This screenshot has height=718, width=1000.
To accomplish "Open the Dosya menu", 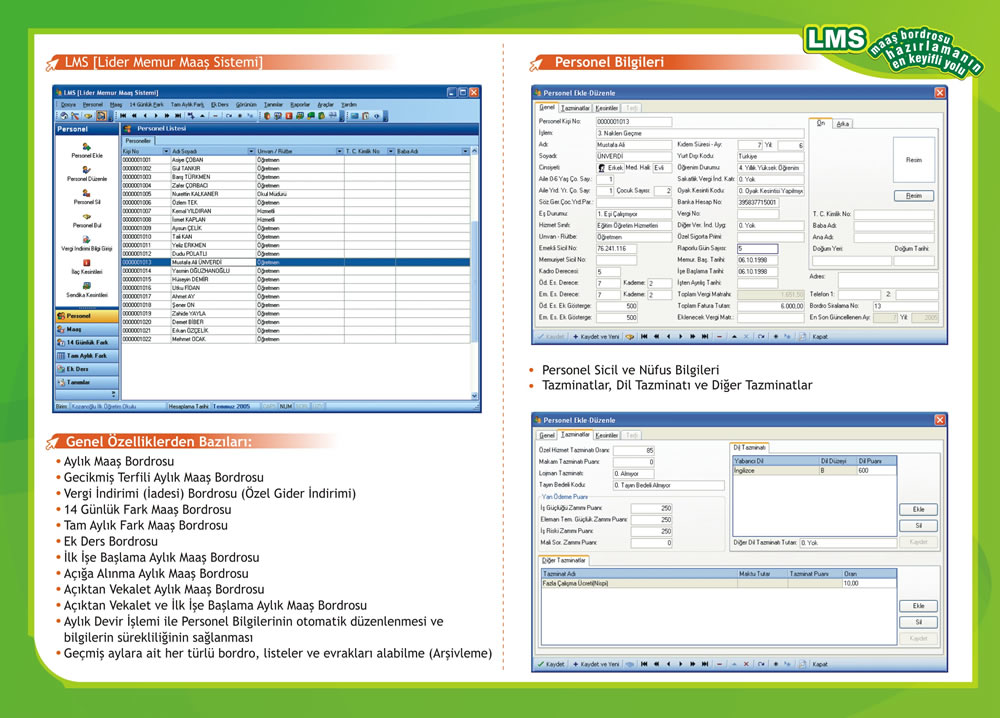I will [x=68, y=105].
